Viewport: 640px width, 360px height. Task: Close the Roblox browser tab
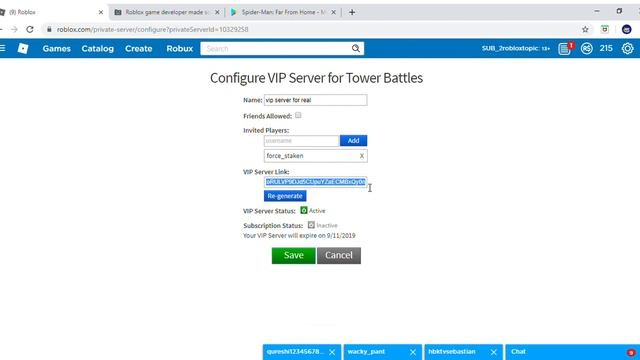tap(101, 12)
